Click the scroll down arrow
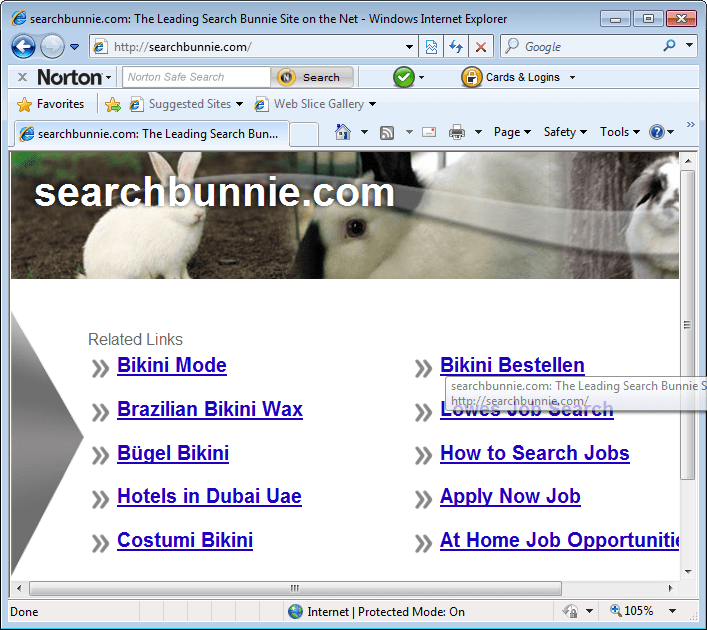Viewport: 707px width, 630px height. [688, 571]
